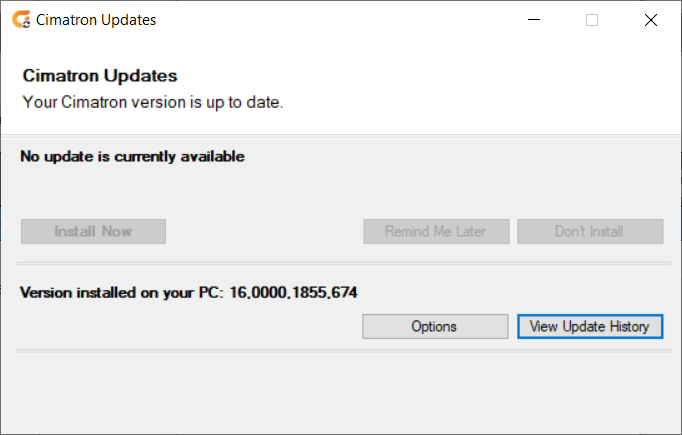The height and width of the screenshot is (435, 682).
Task: Click the disabled Install Now button
Action: click(x=93, y=231)
